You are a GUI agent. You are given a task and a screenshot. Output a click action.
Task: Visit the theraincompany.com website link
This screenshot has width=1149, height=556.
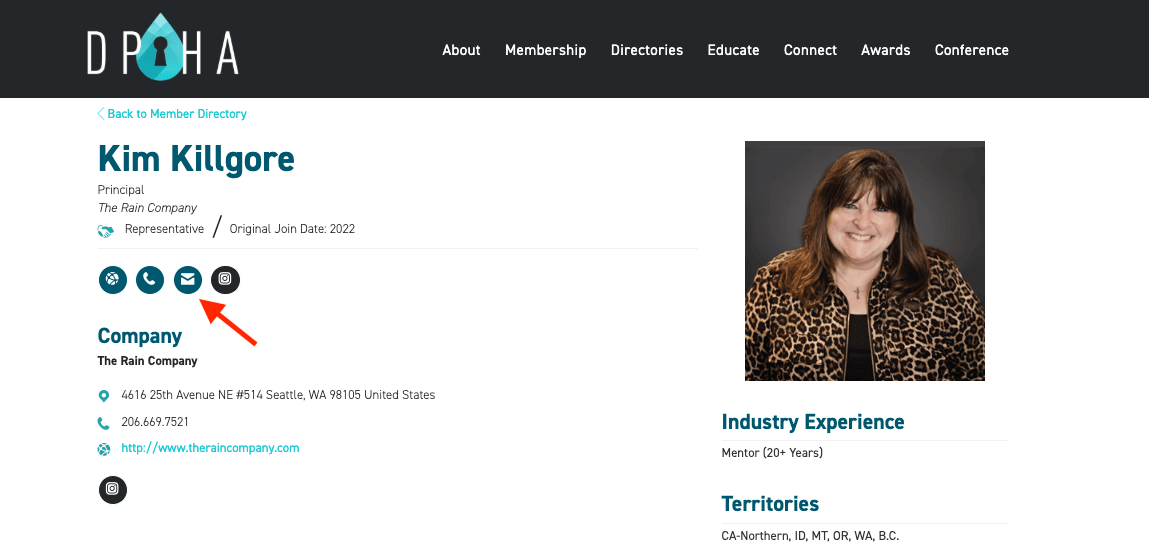pyautogui.click(x=210, y=448)
